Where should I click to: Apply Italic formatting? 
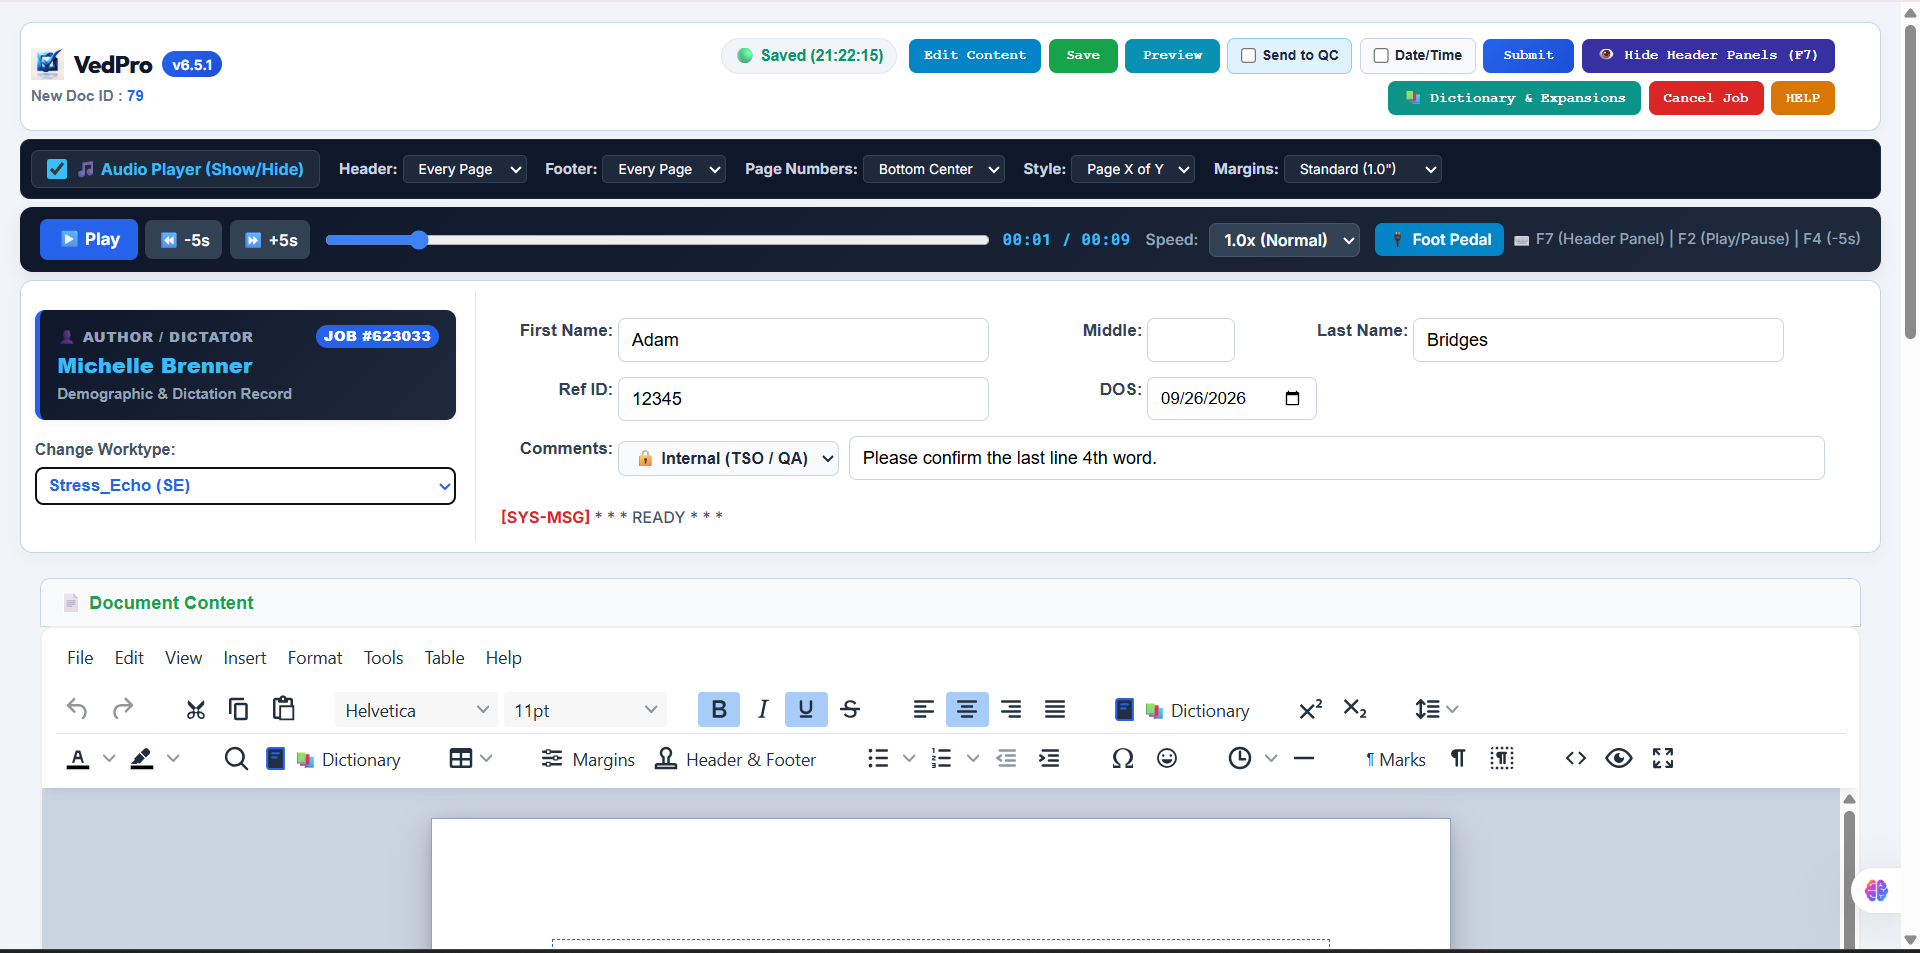pyautogui.click(x=763, y=709)
